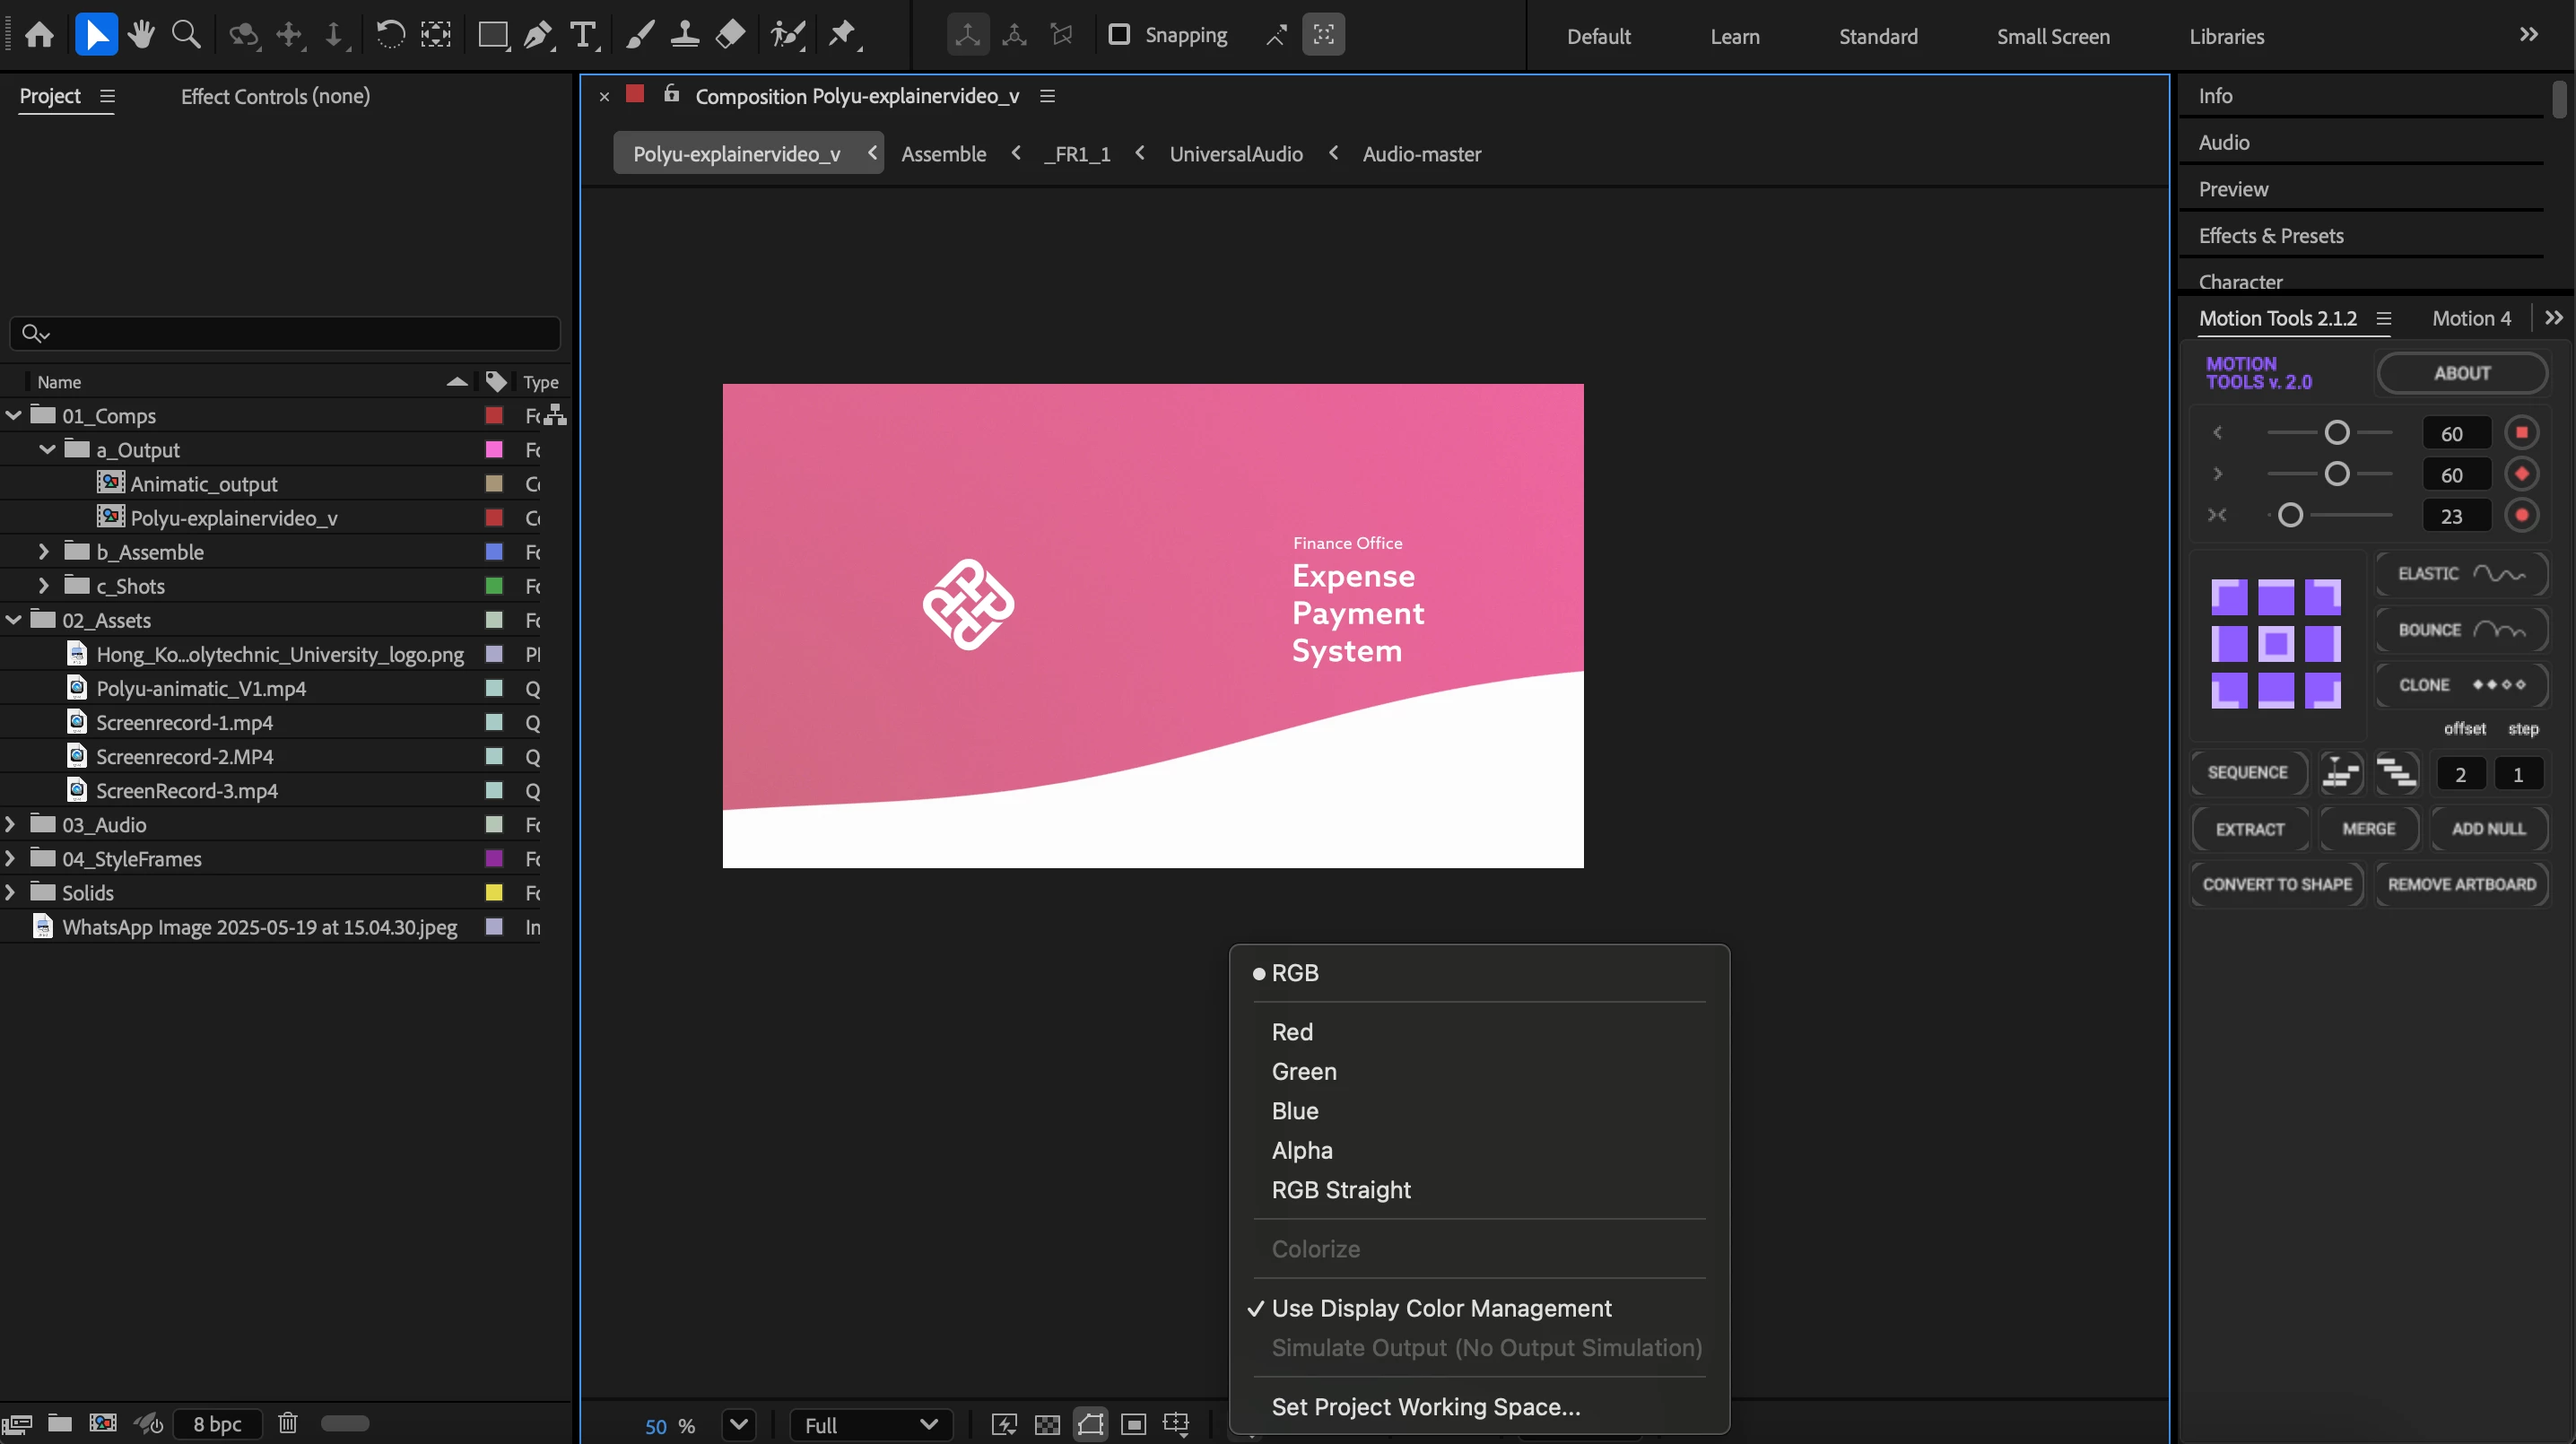Select the Pen tool
This screenshot has height=1444, width=2576.
point(538,35)
